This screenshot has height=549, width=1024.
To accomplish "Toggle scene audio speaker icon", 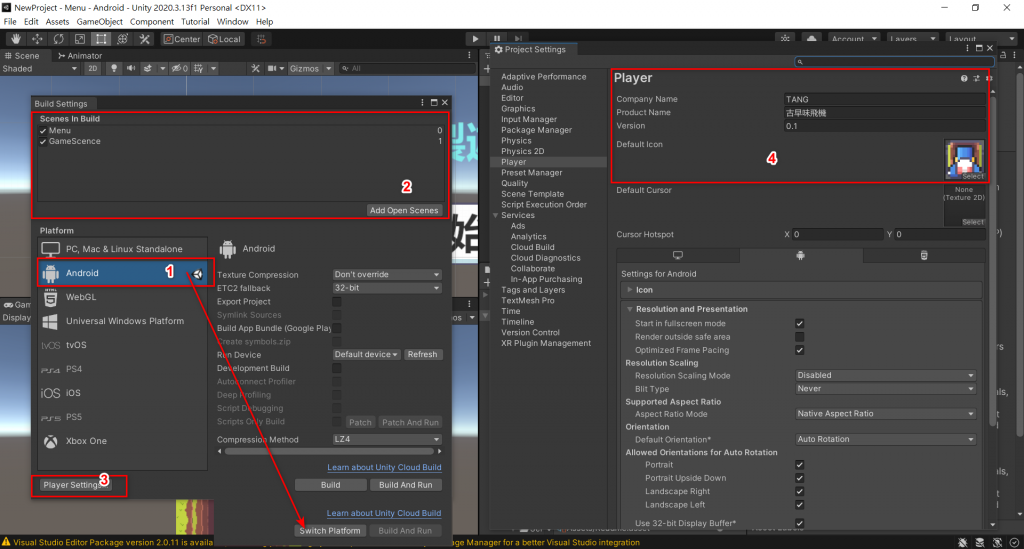I will tap(131, 69).
